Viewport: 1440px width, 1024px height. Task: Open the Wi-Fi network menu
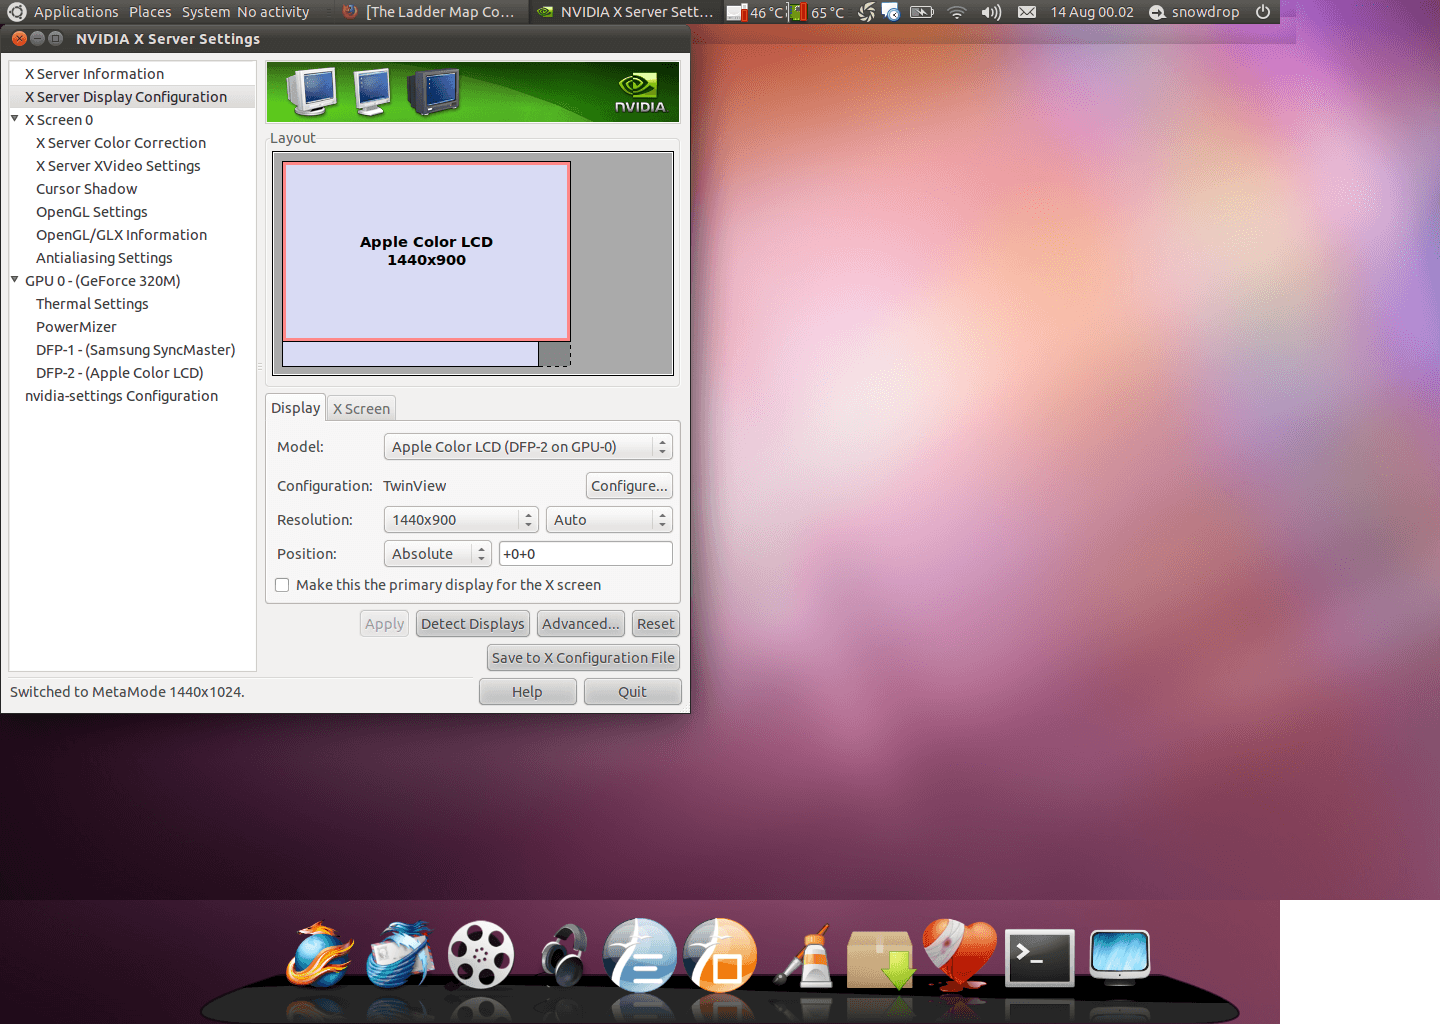coord(957,12)
